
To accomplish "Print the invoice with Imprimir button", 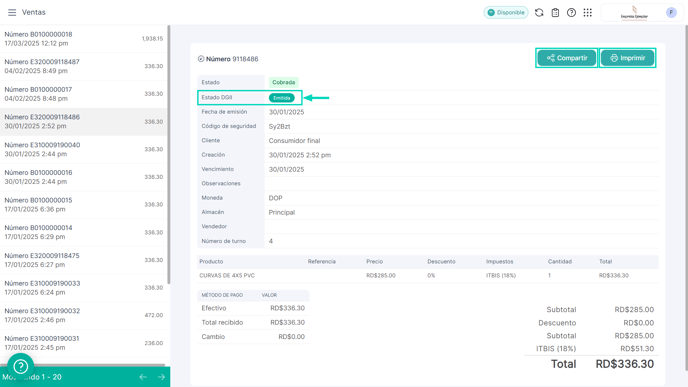I will 627,58.
